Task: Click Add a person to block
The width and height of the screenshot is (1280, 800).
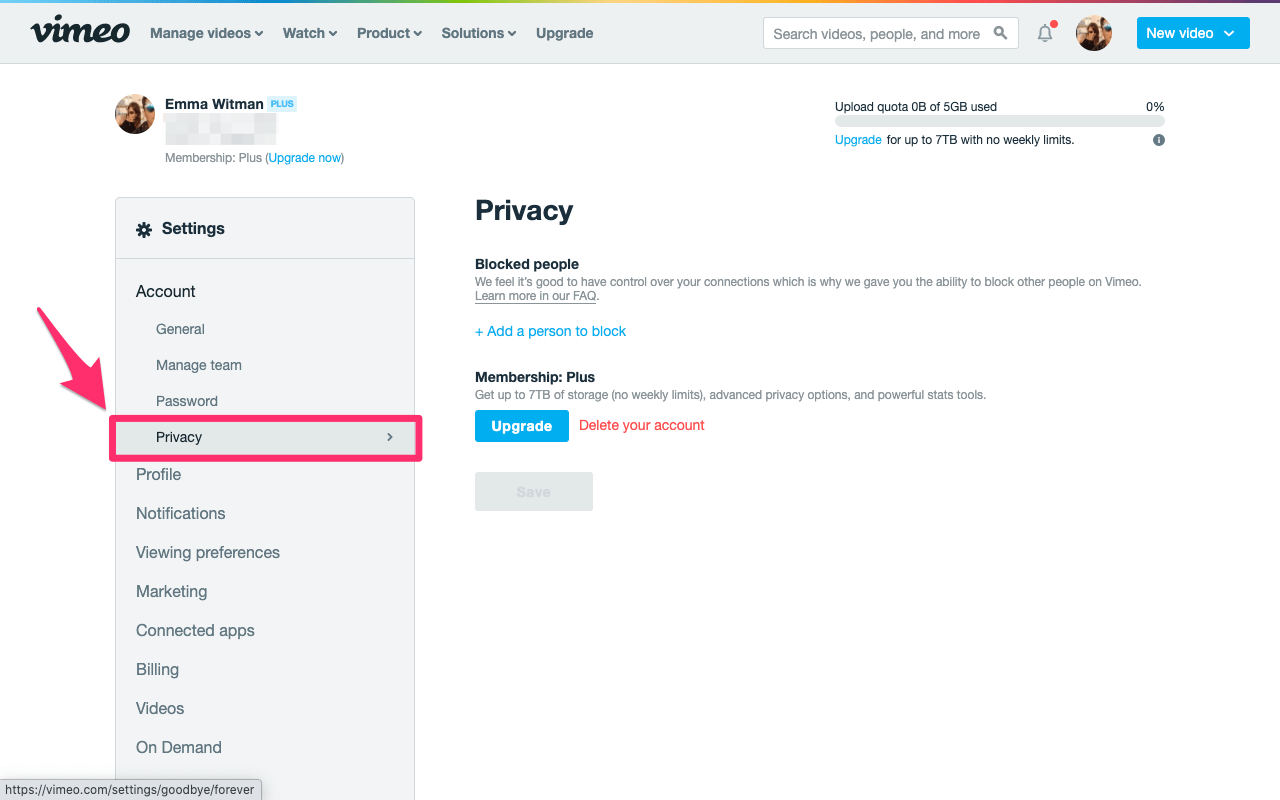Action: point(550,331)
